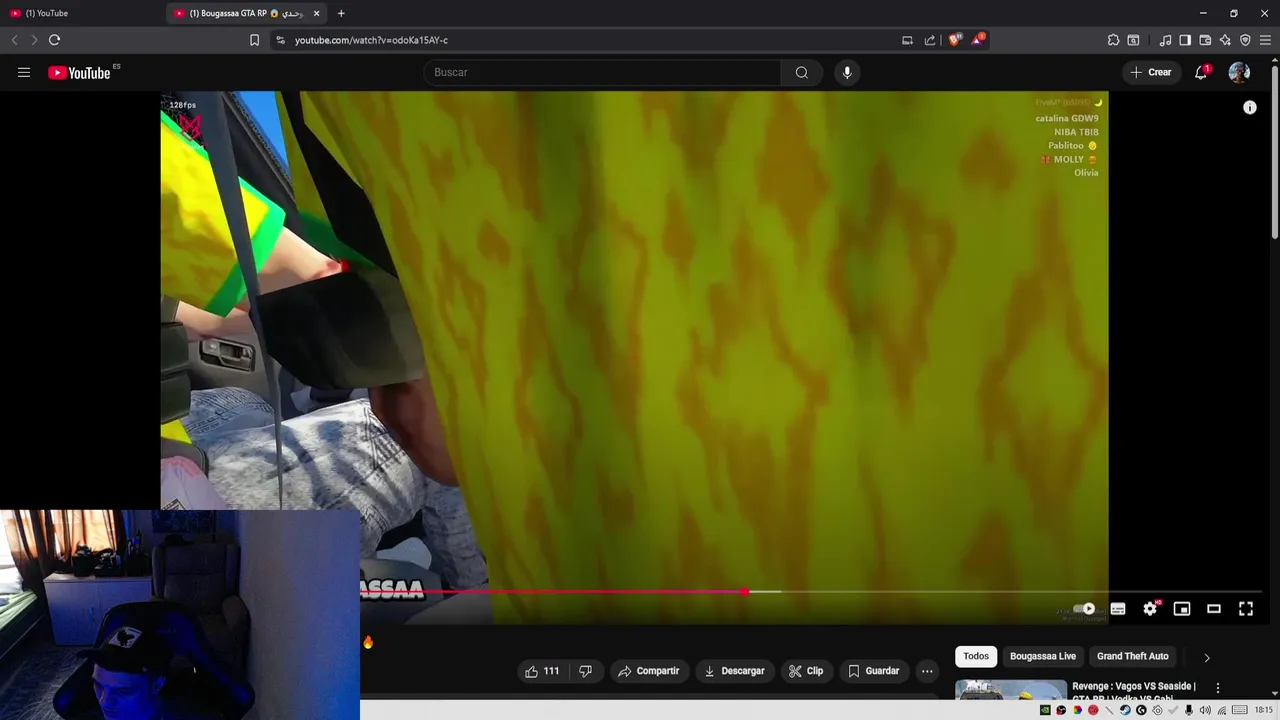The image size is (1280, 720).
Task: Select the Grand Theft Auto chip
Action: tap(1133, 656)
